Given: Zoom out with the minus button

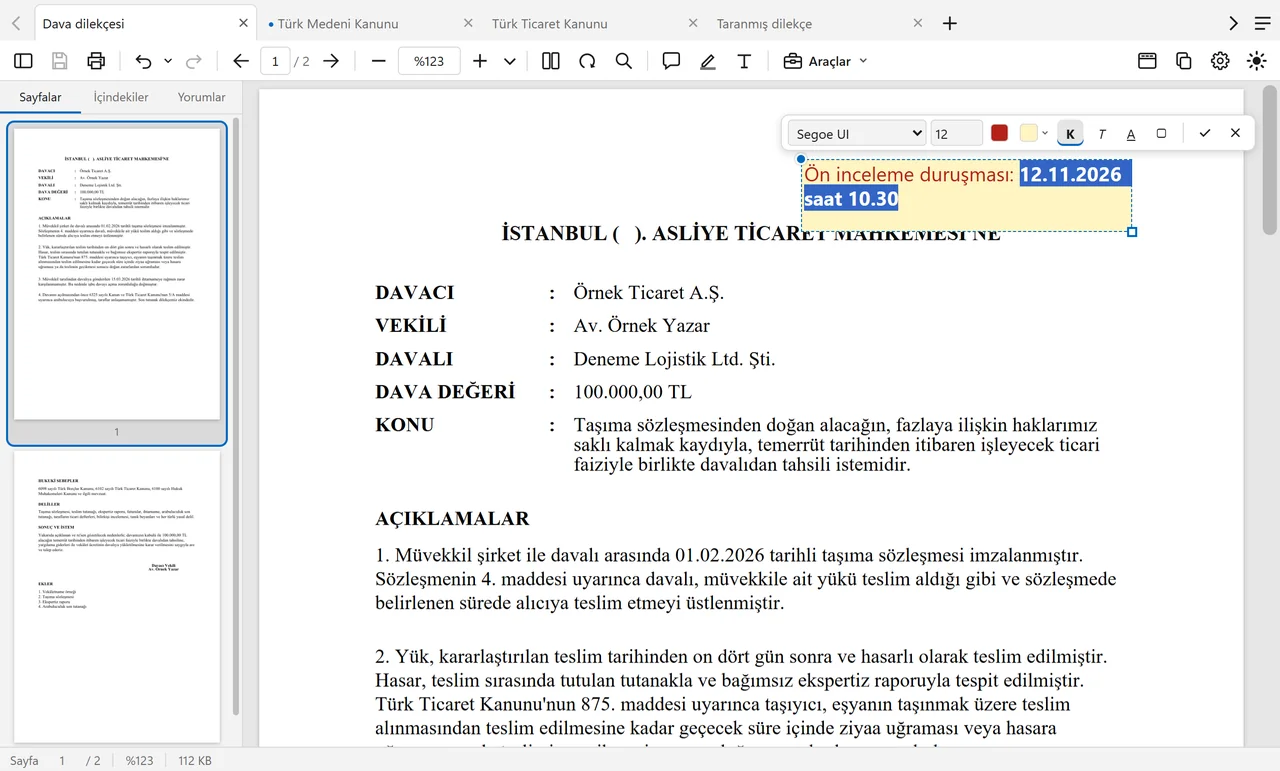Looking at the screenshot, I should 378,61.
